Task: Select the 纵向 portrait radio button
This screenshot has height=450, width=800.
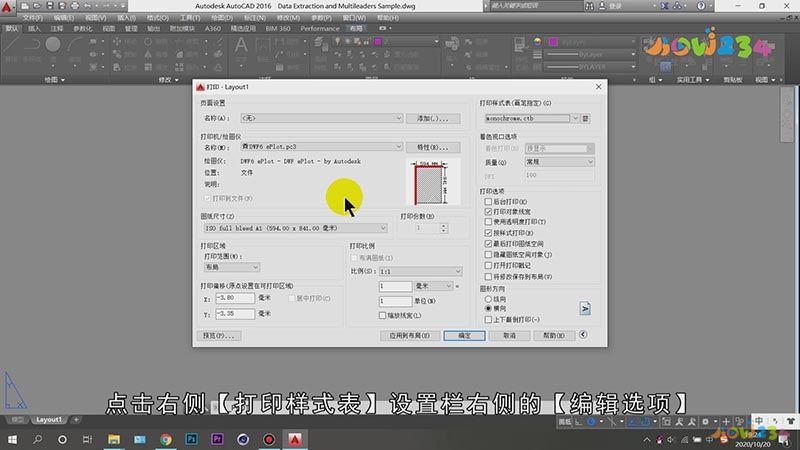Action: (488, 299)
